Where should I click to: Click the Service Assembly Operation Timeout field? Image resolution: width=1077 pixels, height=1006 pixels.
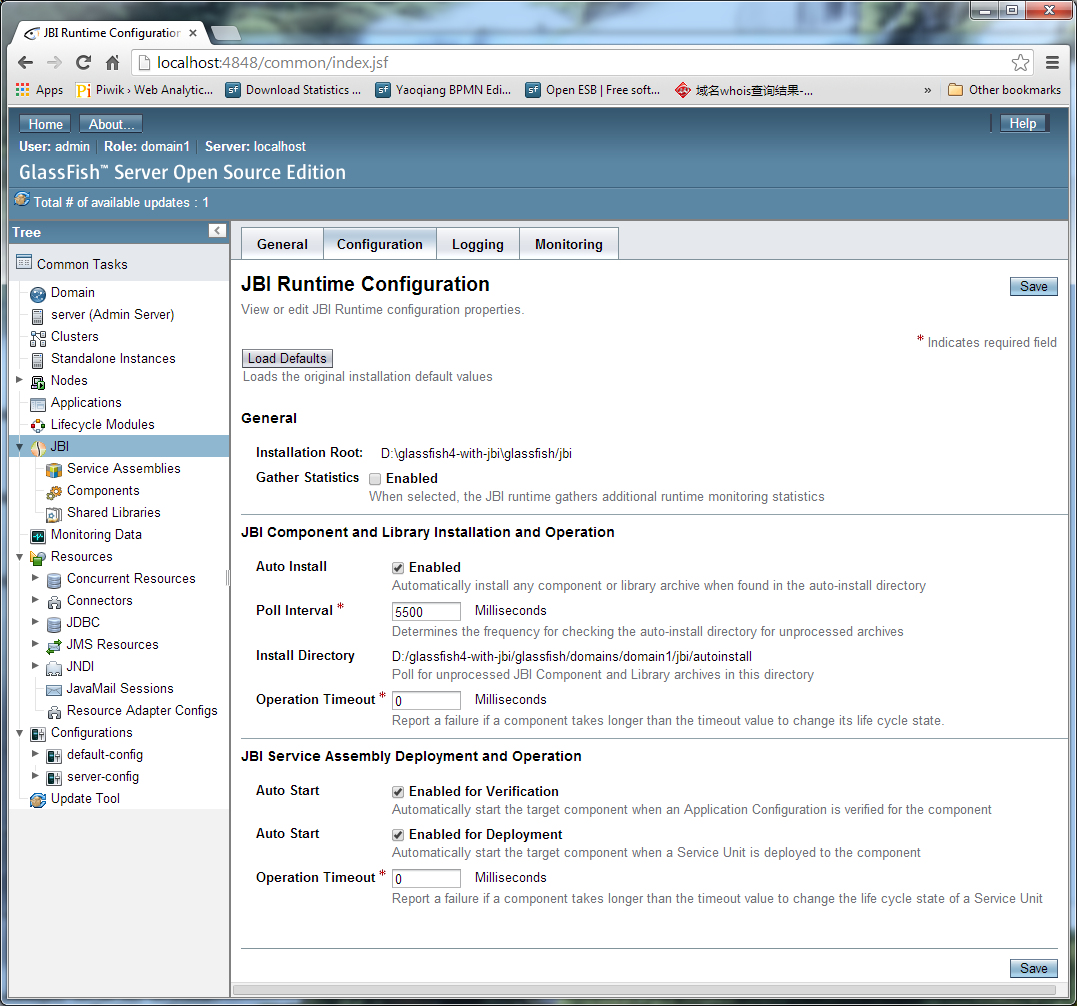(x=426, y=878)
